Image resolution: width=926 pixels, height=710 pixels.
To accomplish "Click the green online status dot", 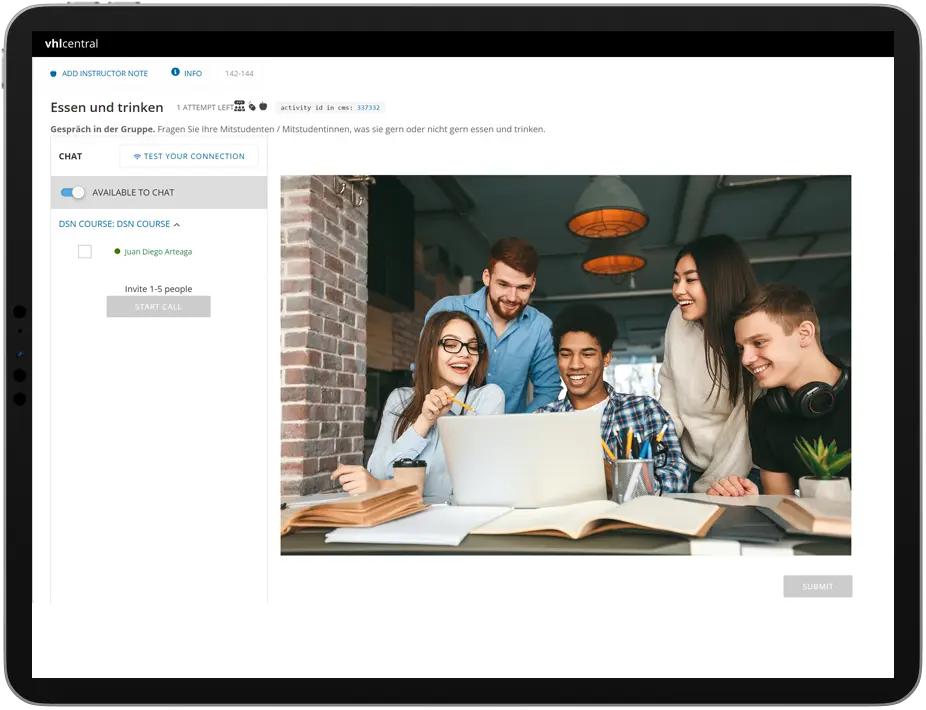I will (x=117, y=252).
